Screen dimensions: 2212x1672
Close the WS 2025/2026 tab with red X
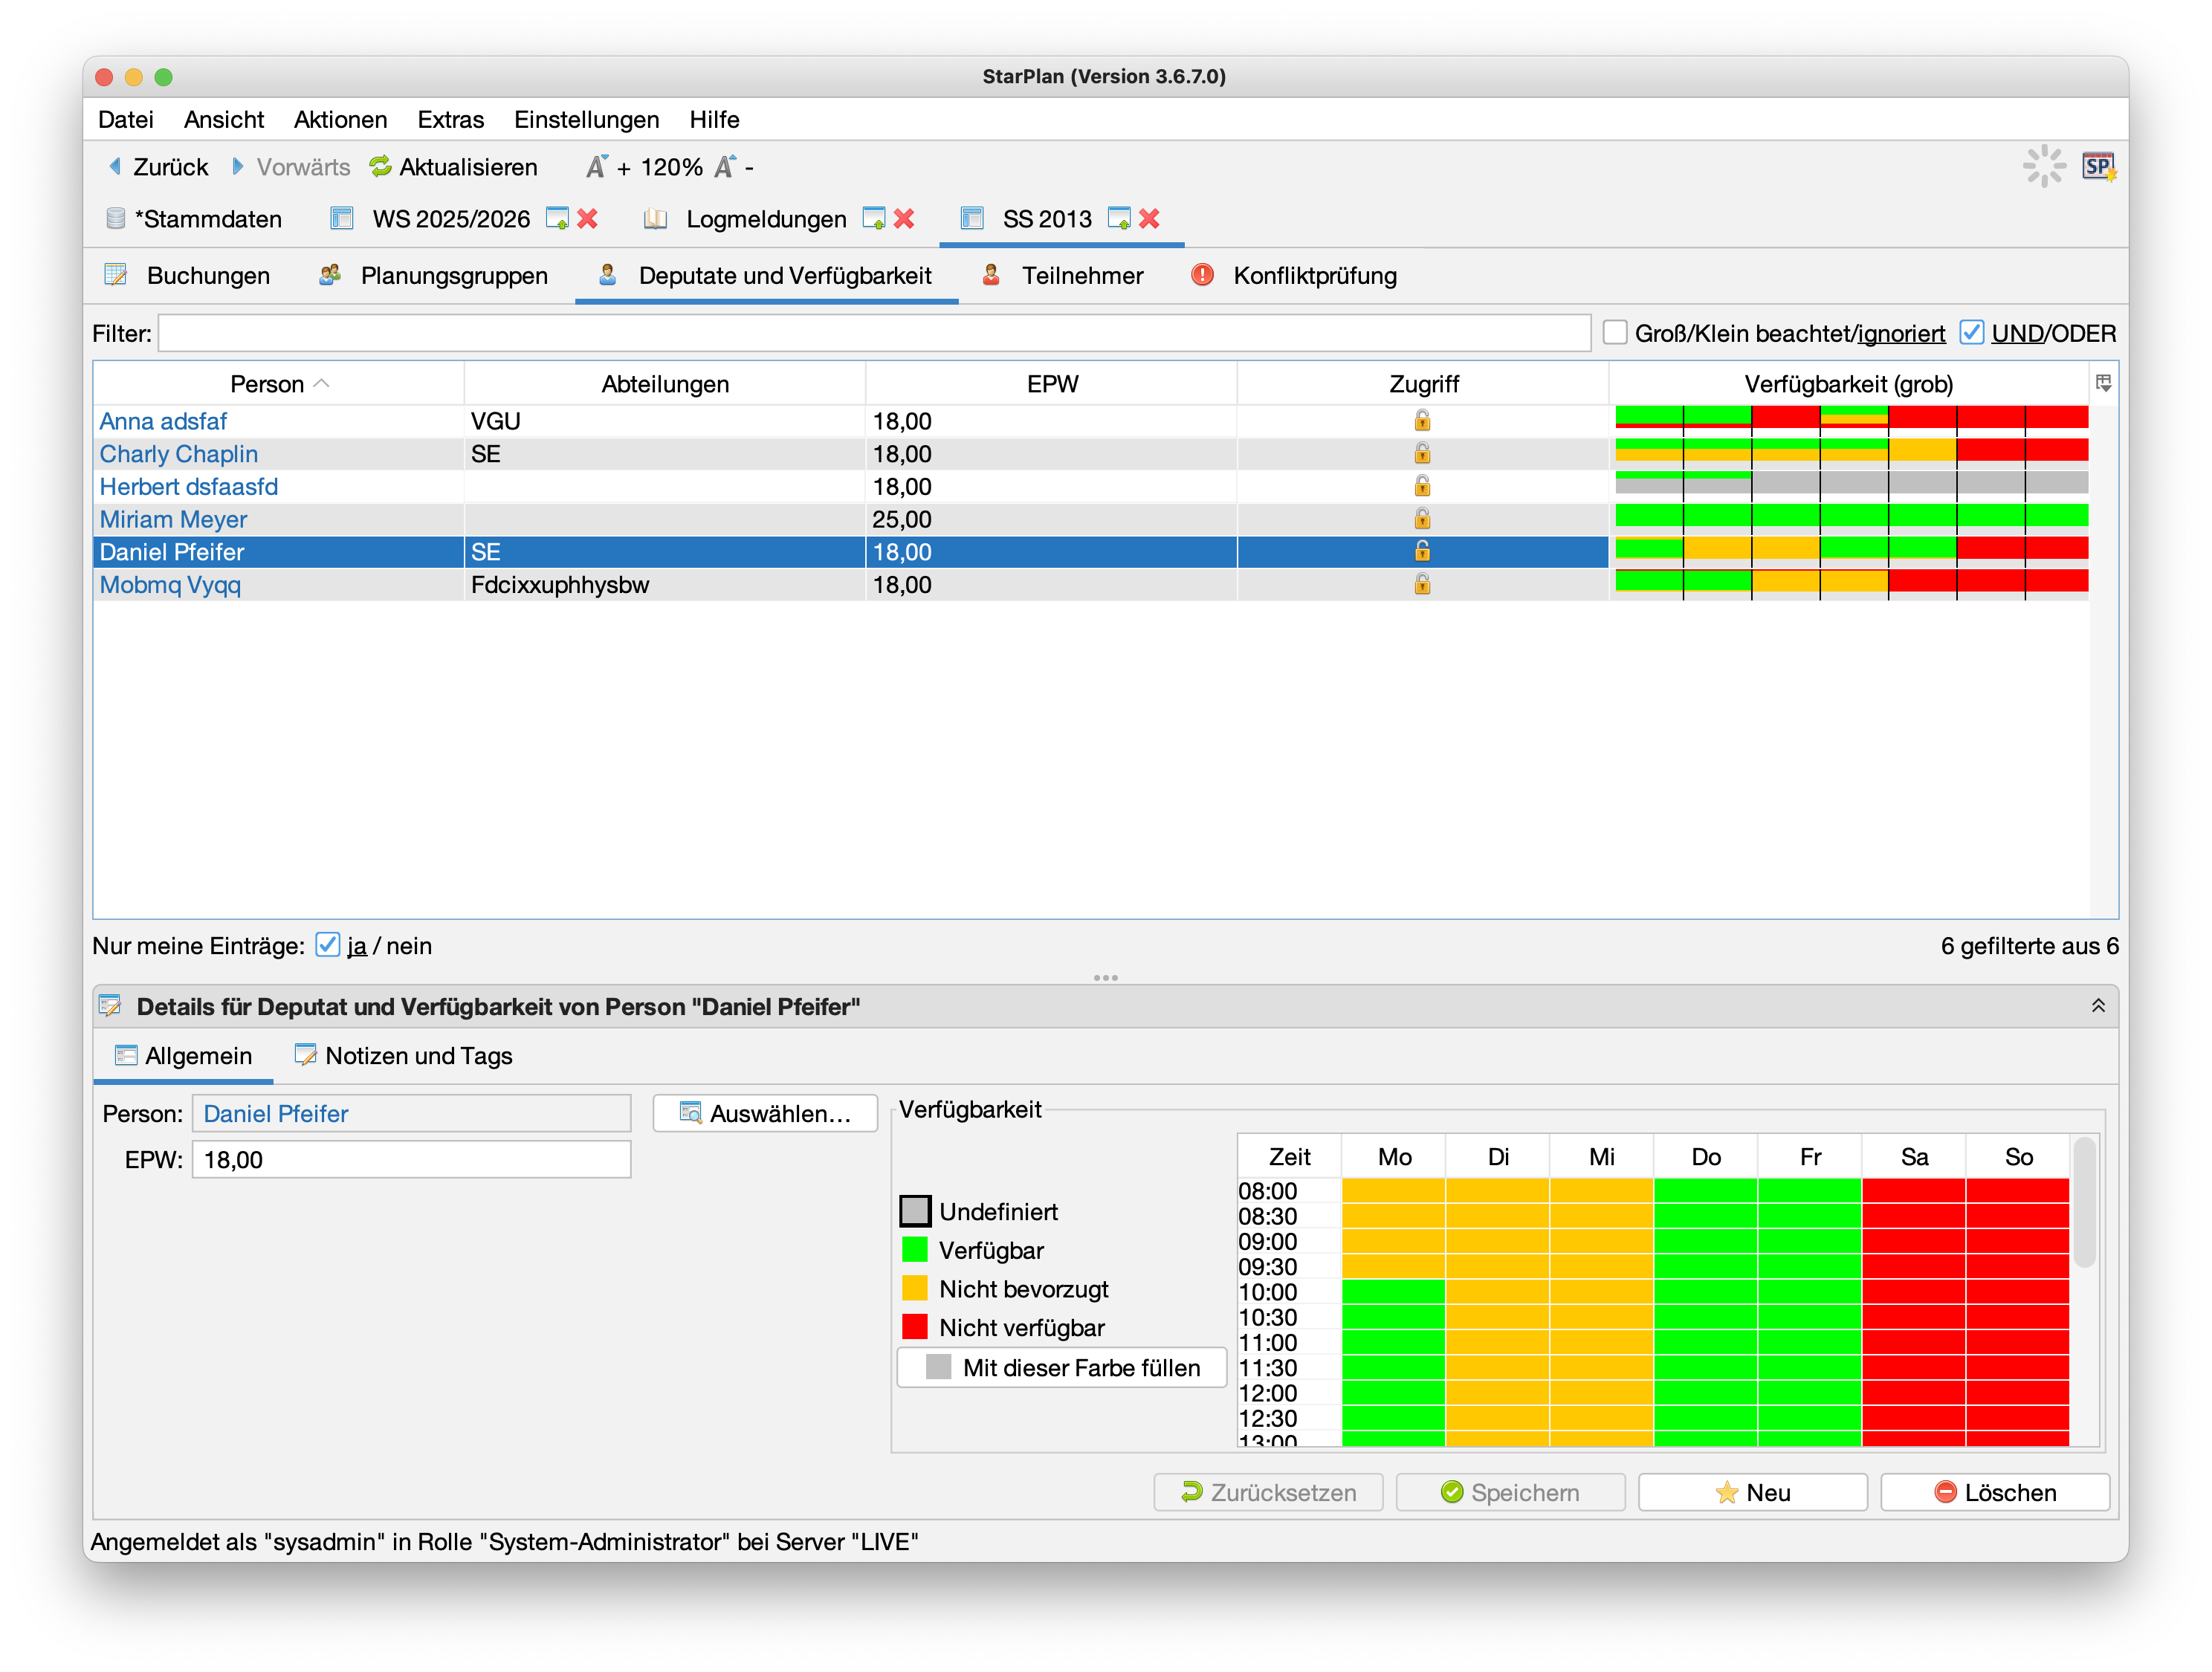(588, 219)
